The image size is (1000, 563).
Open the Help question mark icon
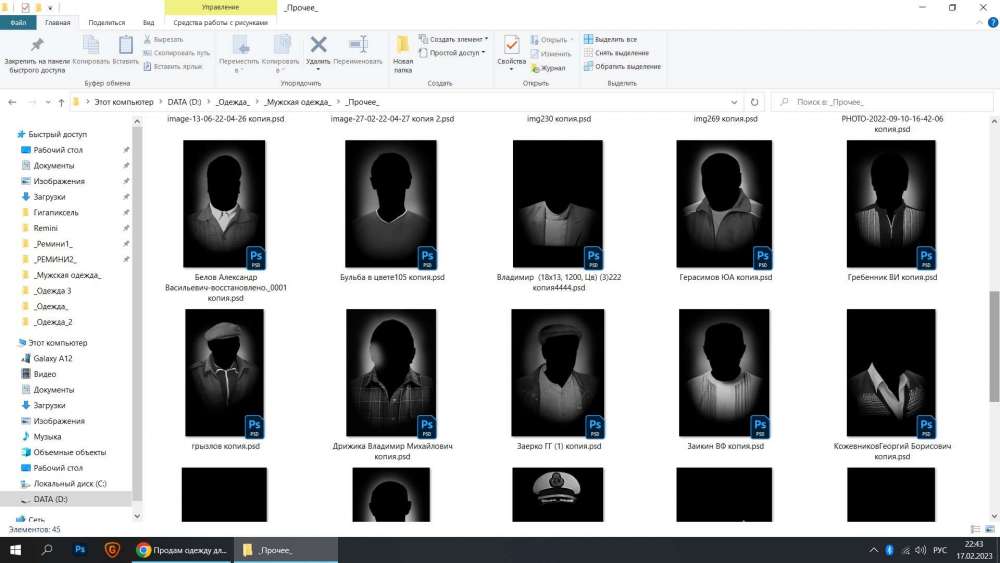(x=992, y=22)
